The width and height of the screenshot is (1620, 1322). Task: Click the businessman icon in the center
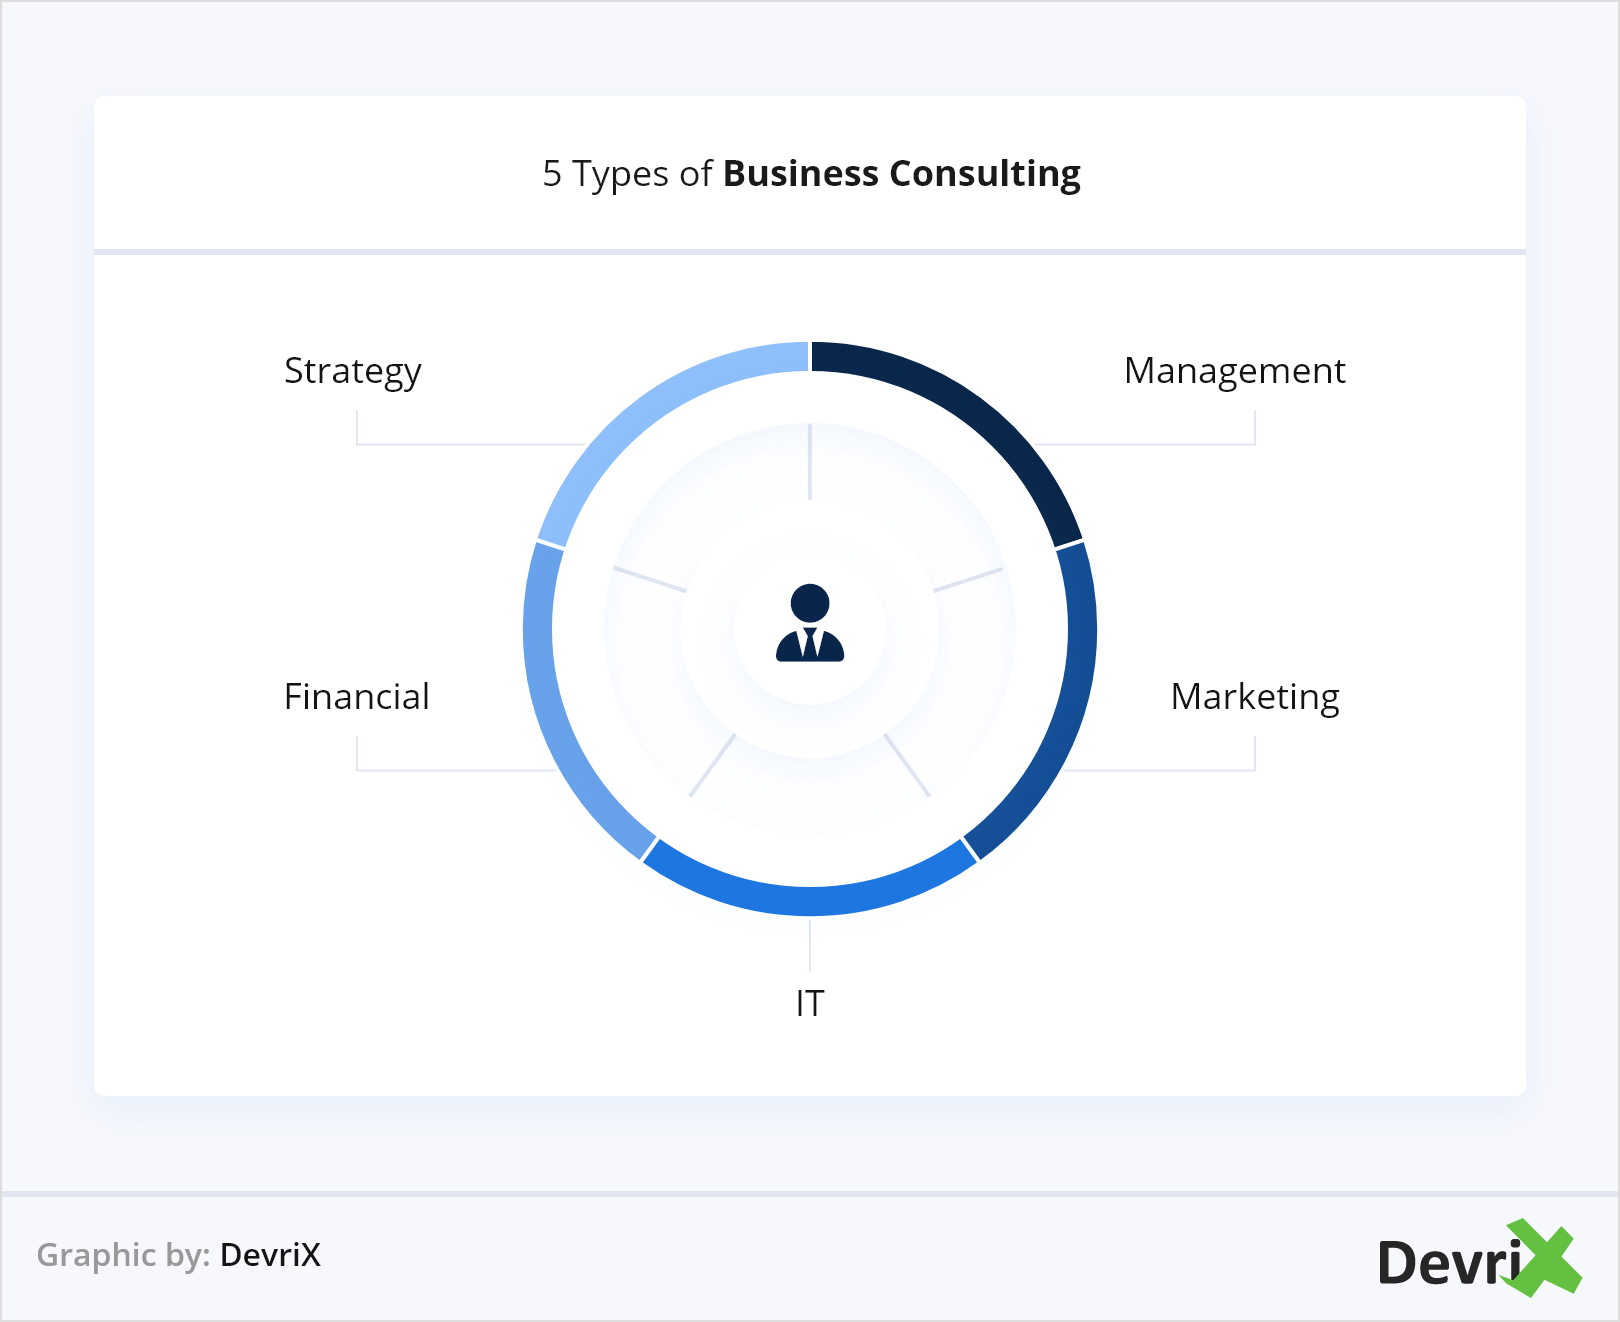pyautogui.click(x=810, y=623)
